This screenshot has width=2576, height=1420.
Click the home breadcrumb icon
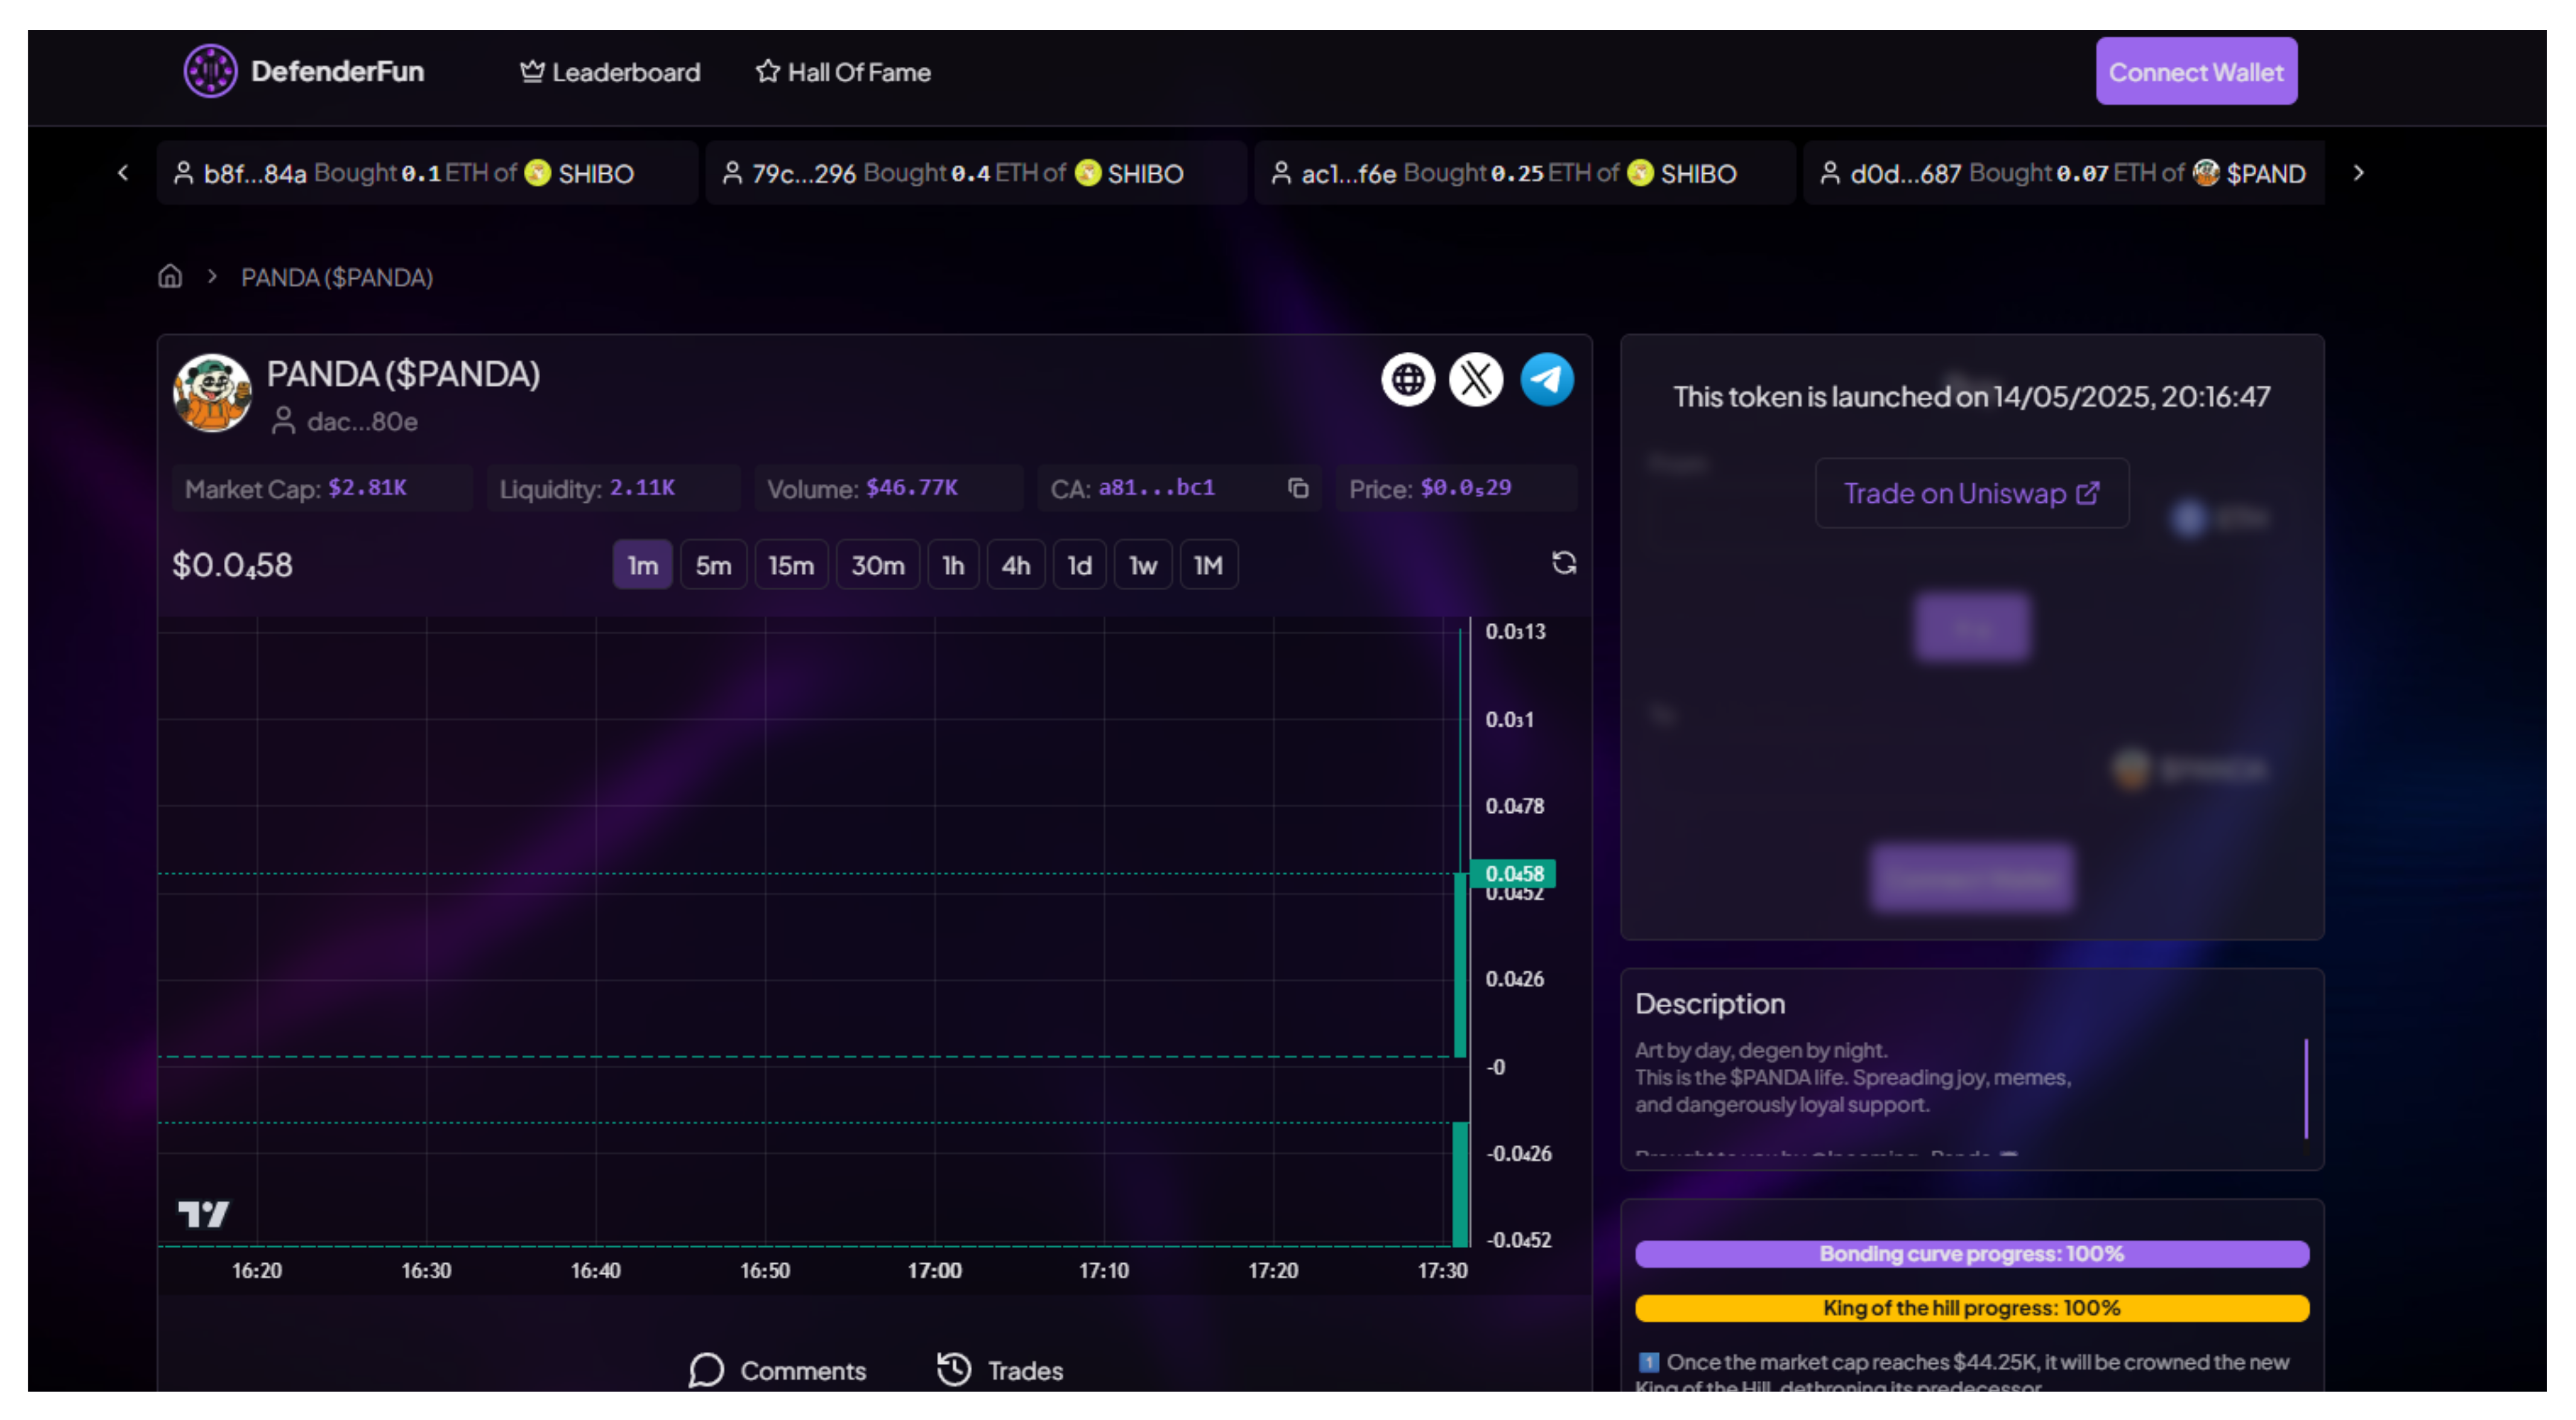(x=170, y=276)
